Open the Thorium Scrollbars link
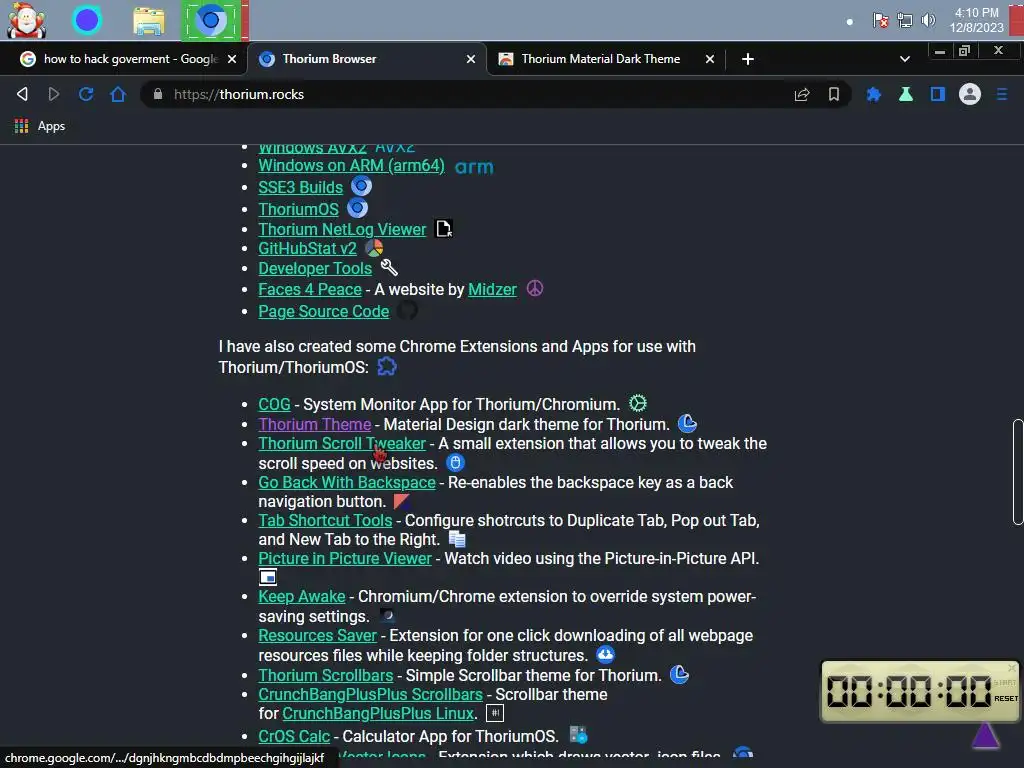The image size is (1024, 768). (x=326, y=675)
